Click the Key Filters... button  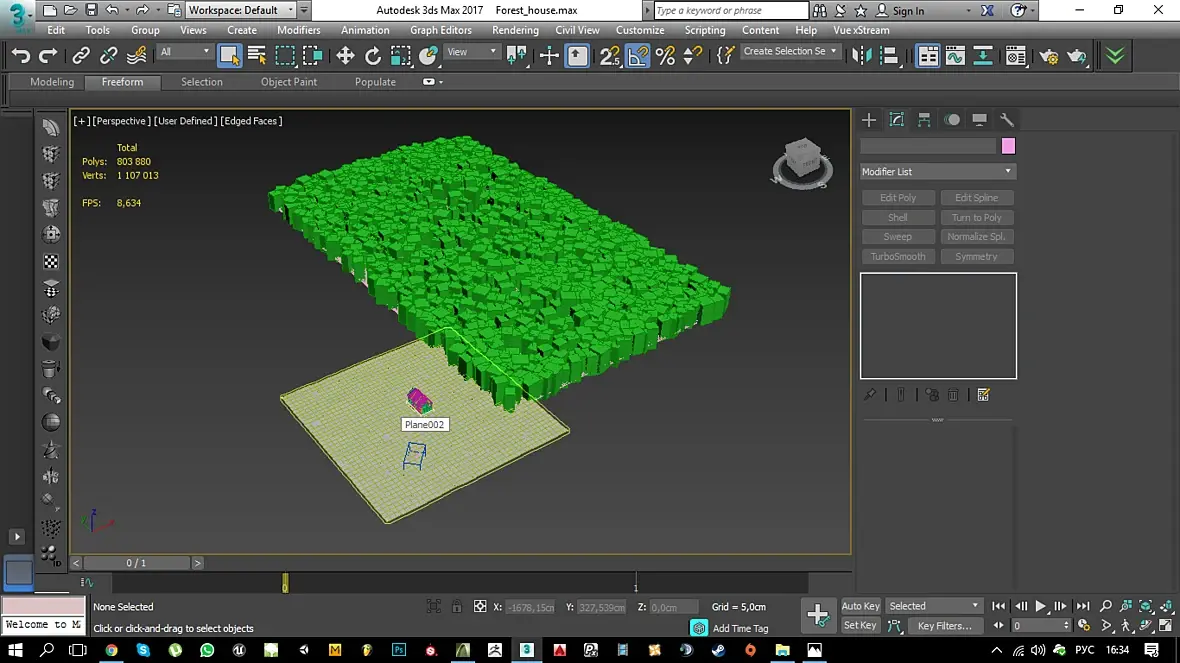coord(944,626)
